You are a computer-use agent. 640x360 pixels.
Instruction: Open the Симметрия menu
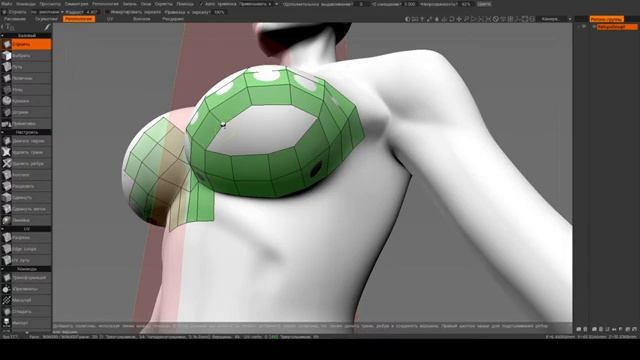[x=76, y=4]
